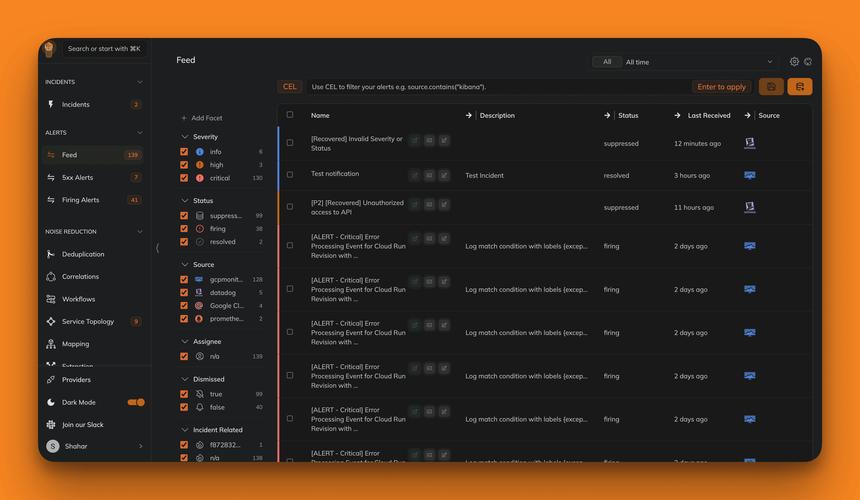Click Enter to apply
The height and width of the screenshot is (500, 860).
[721, 87]
